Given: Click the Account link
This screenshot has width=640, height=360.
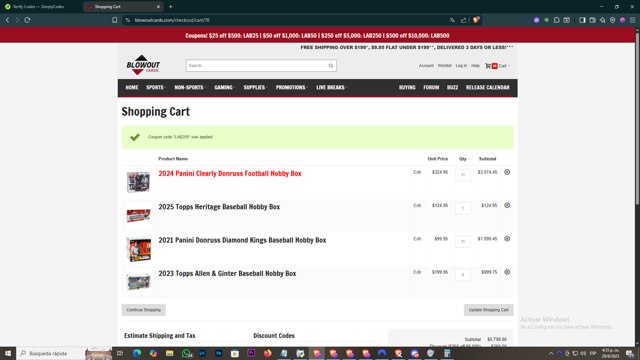Looking at the screenshot, I should click(426, 66).
